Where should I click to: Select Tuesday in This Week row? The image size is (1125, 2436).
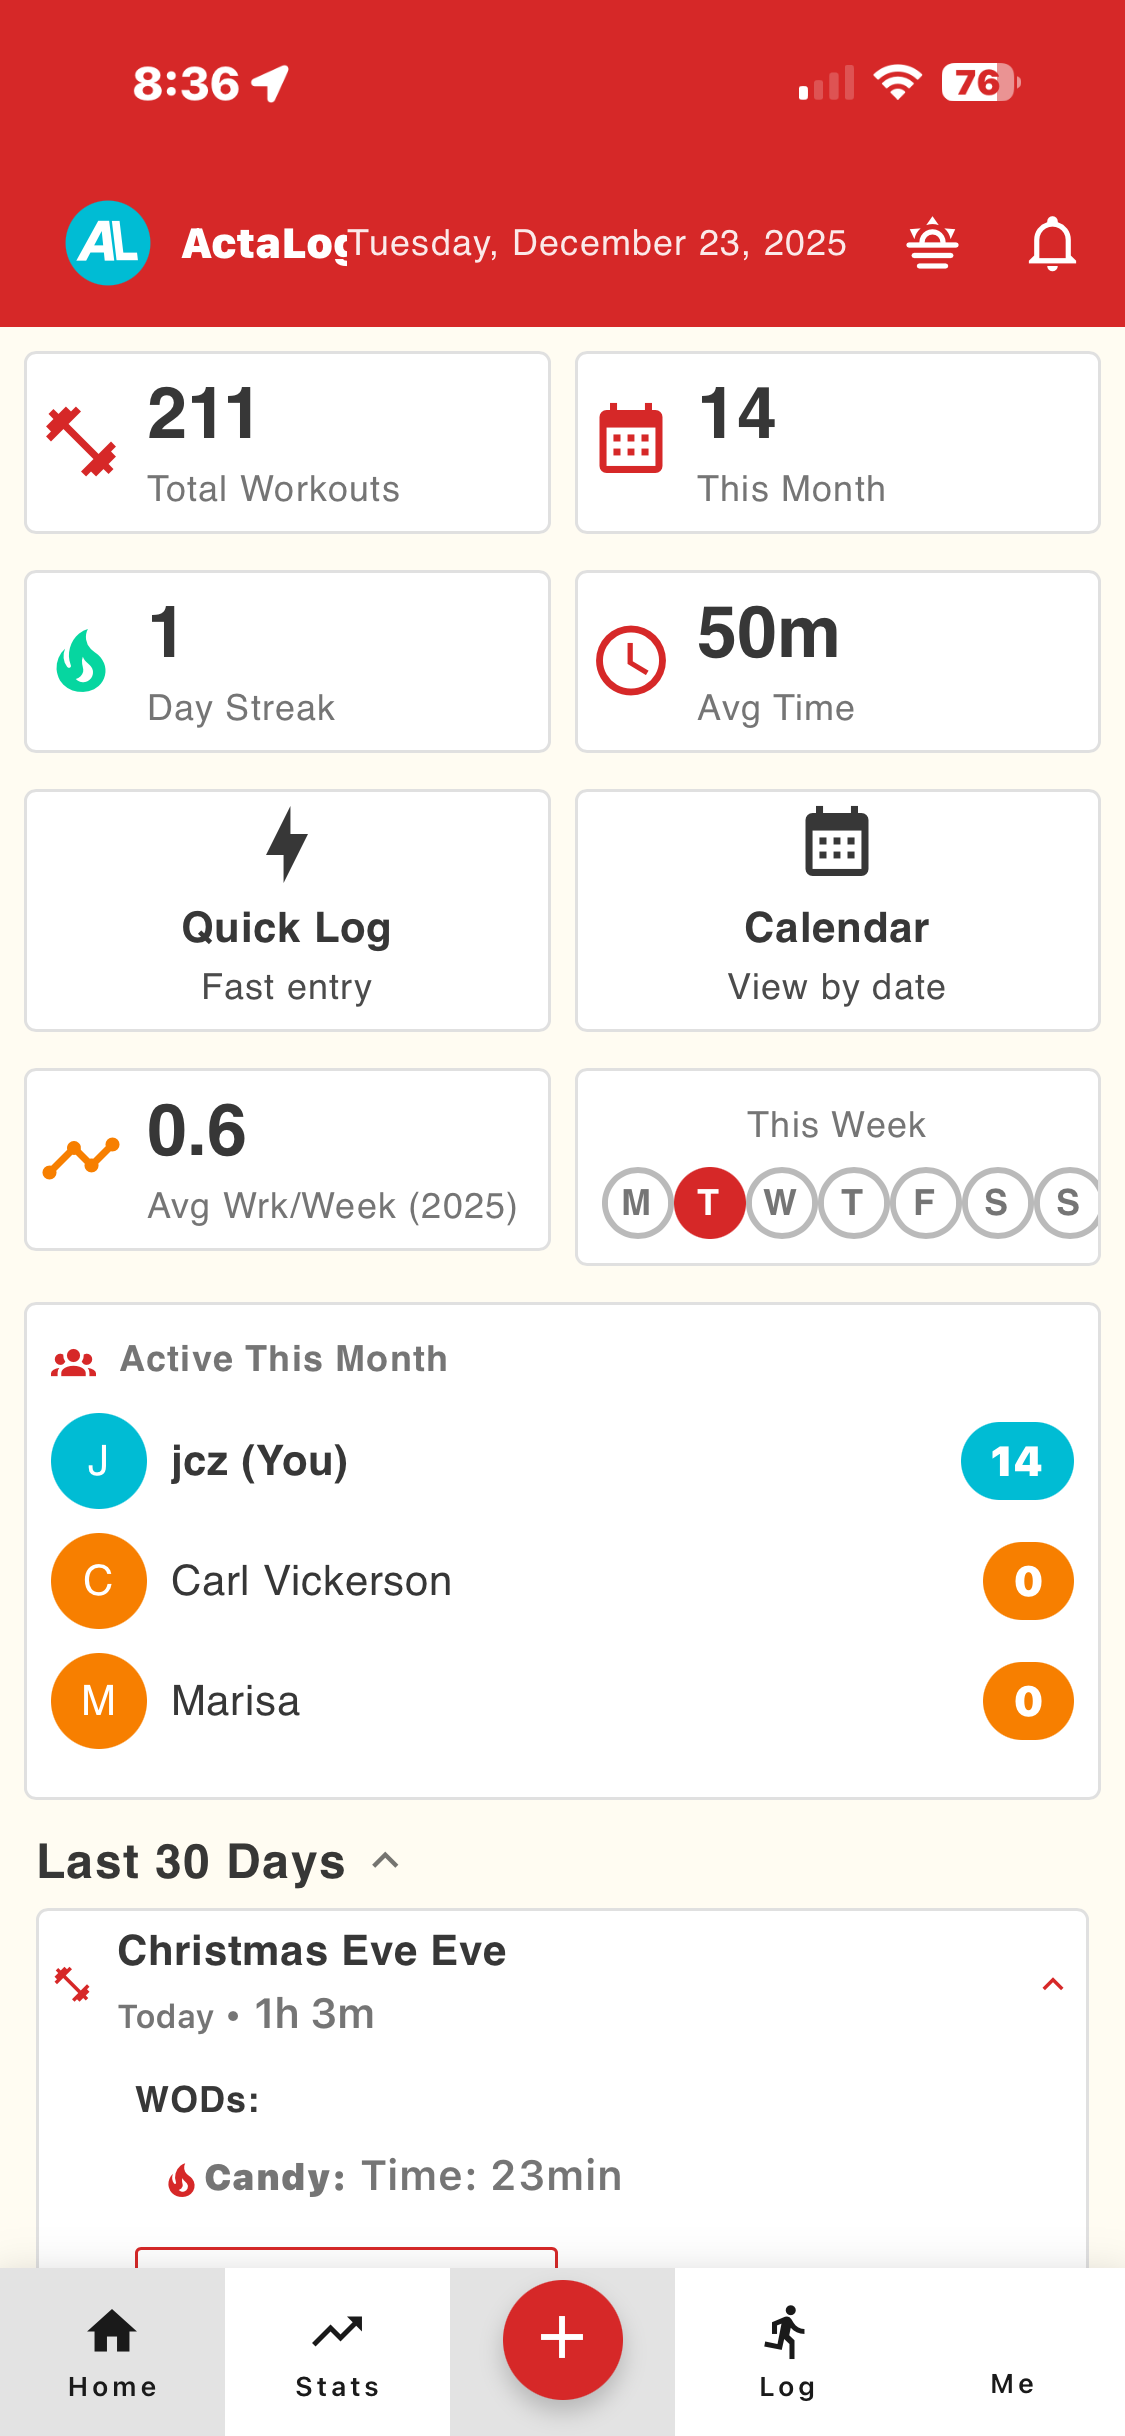[x=709, y=1202]
